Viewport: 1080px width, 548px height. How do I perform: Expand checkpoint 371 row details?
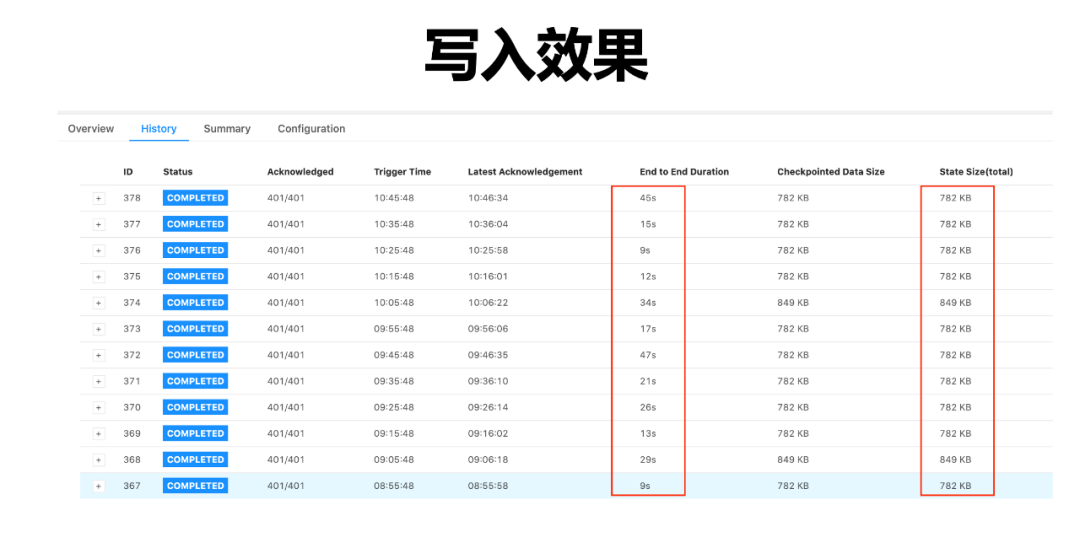coord(98,381)
